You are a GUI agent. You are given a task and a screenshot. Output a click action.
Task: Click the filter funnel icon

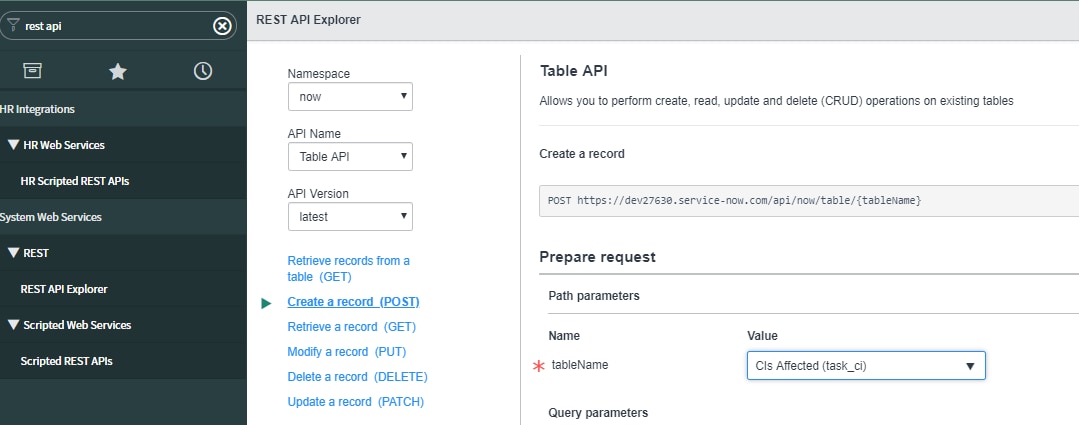pos(13,25)
